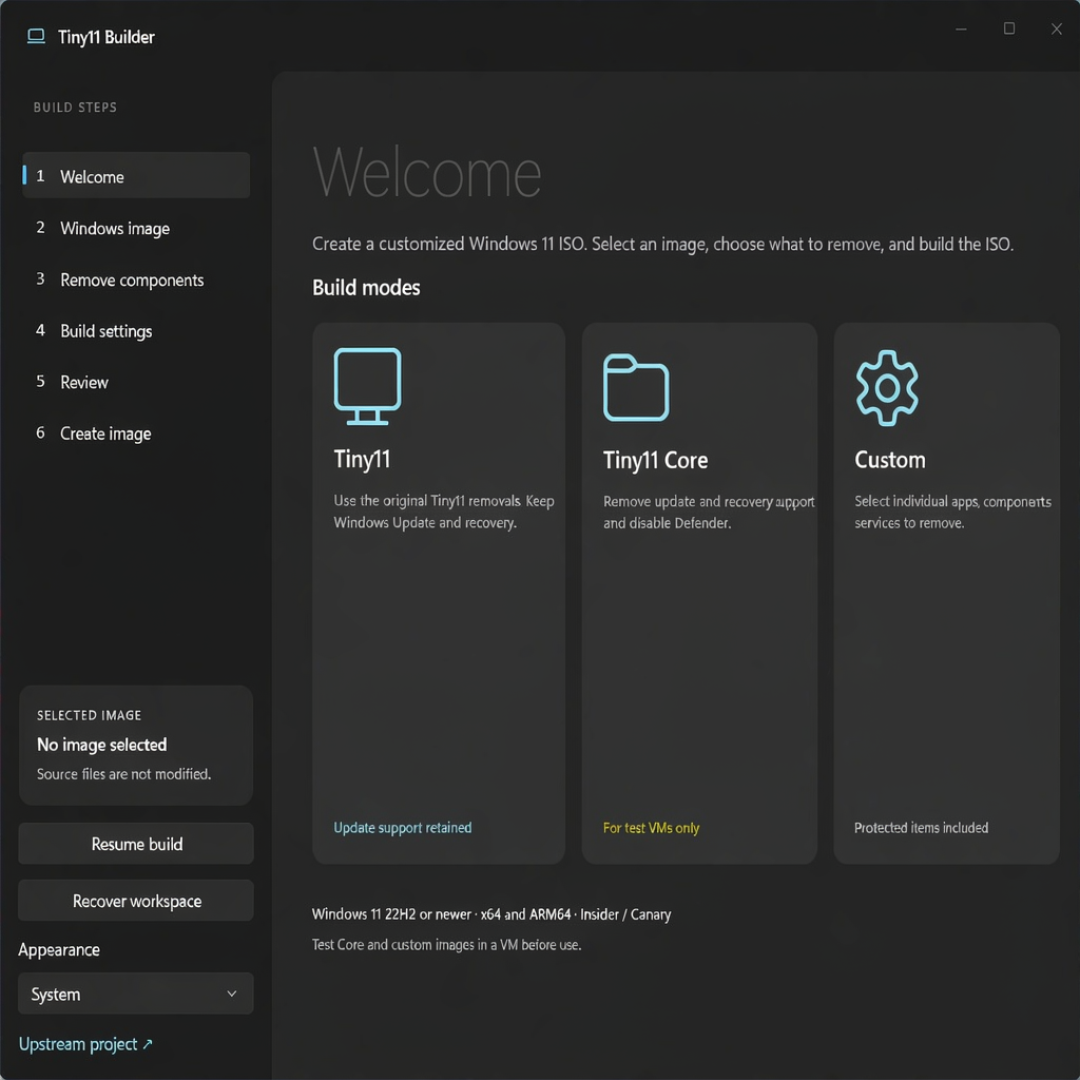Maximize the Tiny11 Builder window
1080x1080 pixels.
(1009, 28)
